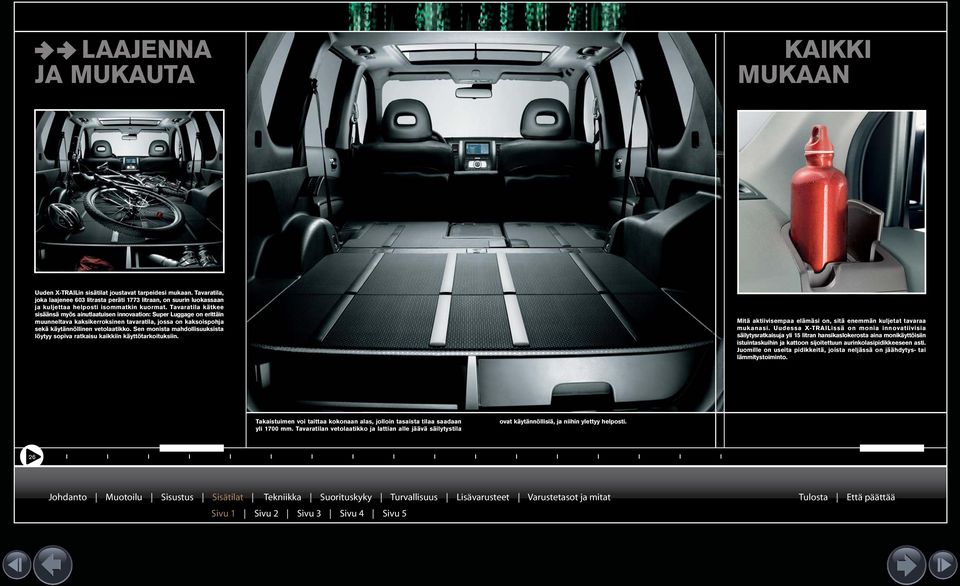
Task: Select Sivu 1 sub-page
Action: coord(223,514)
